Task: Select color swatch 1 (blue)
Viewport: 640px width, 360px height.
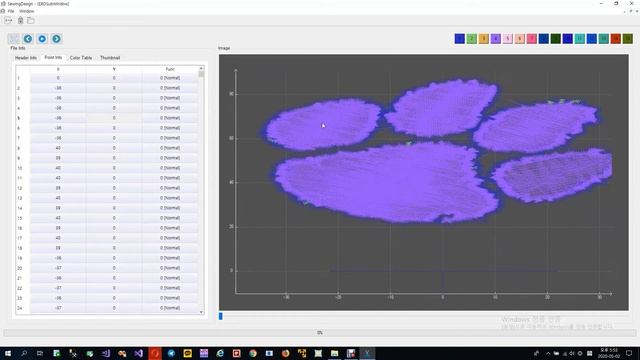Action: pyautogui.click(x=460, y=39)
